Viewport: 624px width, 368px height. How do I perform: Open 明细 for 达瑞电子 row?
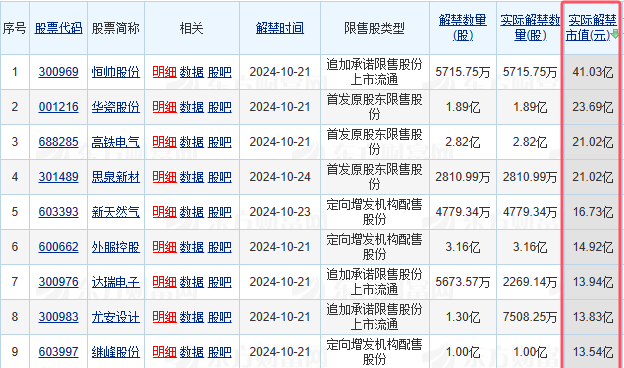(164, 282)
